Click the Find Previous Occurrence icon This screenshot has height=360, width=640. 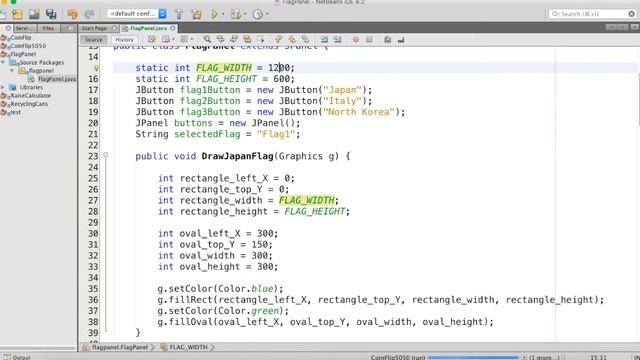pyautogui.click(x=220, y=40)
